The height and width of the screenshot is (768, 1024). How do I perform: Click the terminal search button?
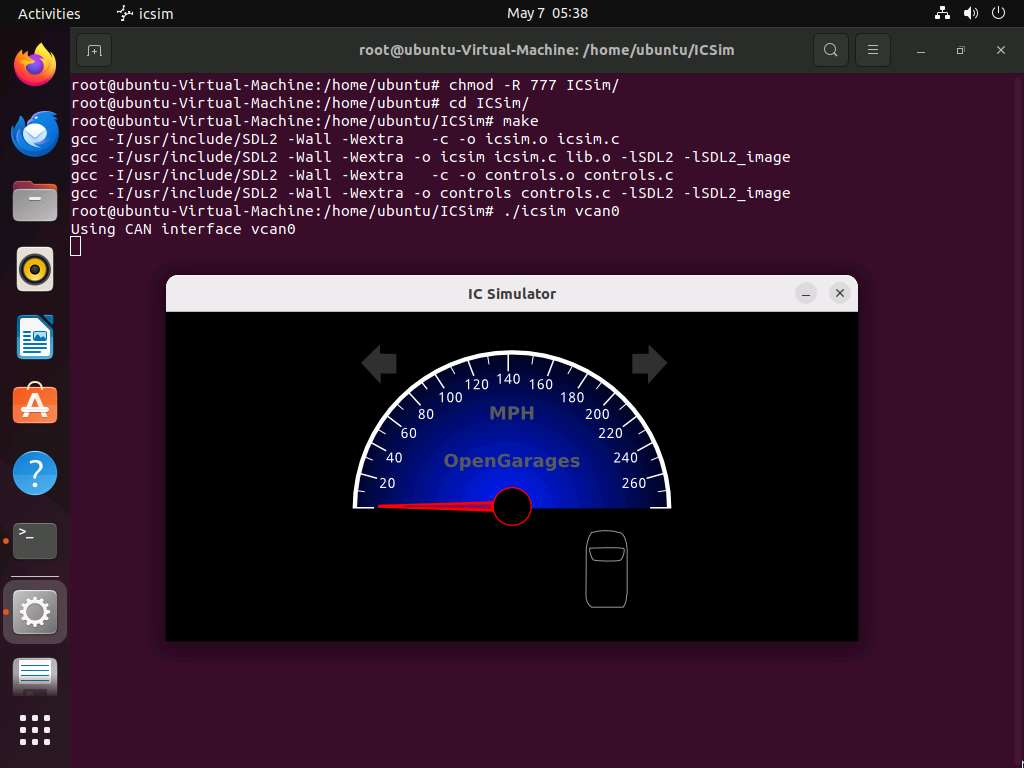pyautogui.click(x=830, y=50)
